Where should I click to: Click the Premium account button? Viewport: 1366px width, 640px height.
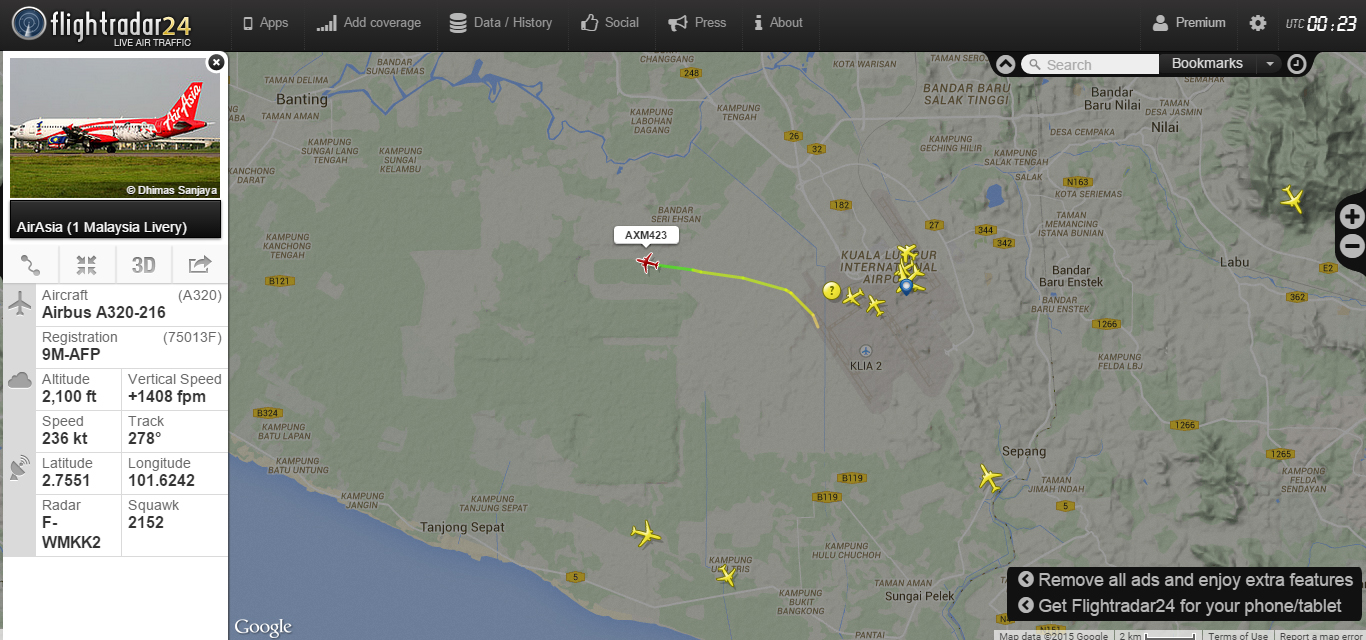(x=1189, y=23)
